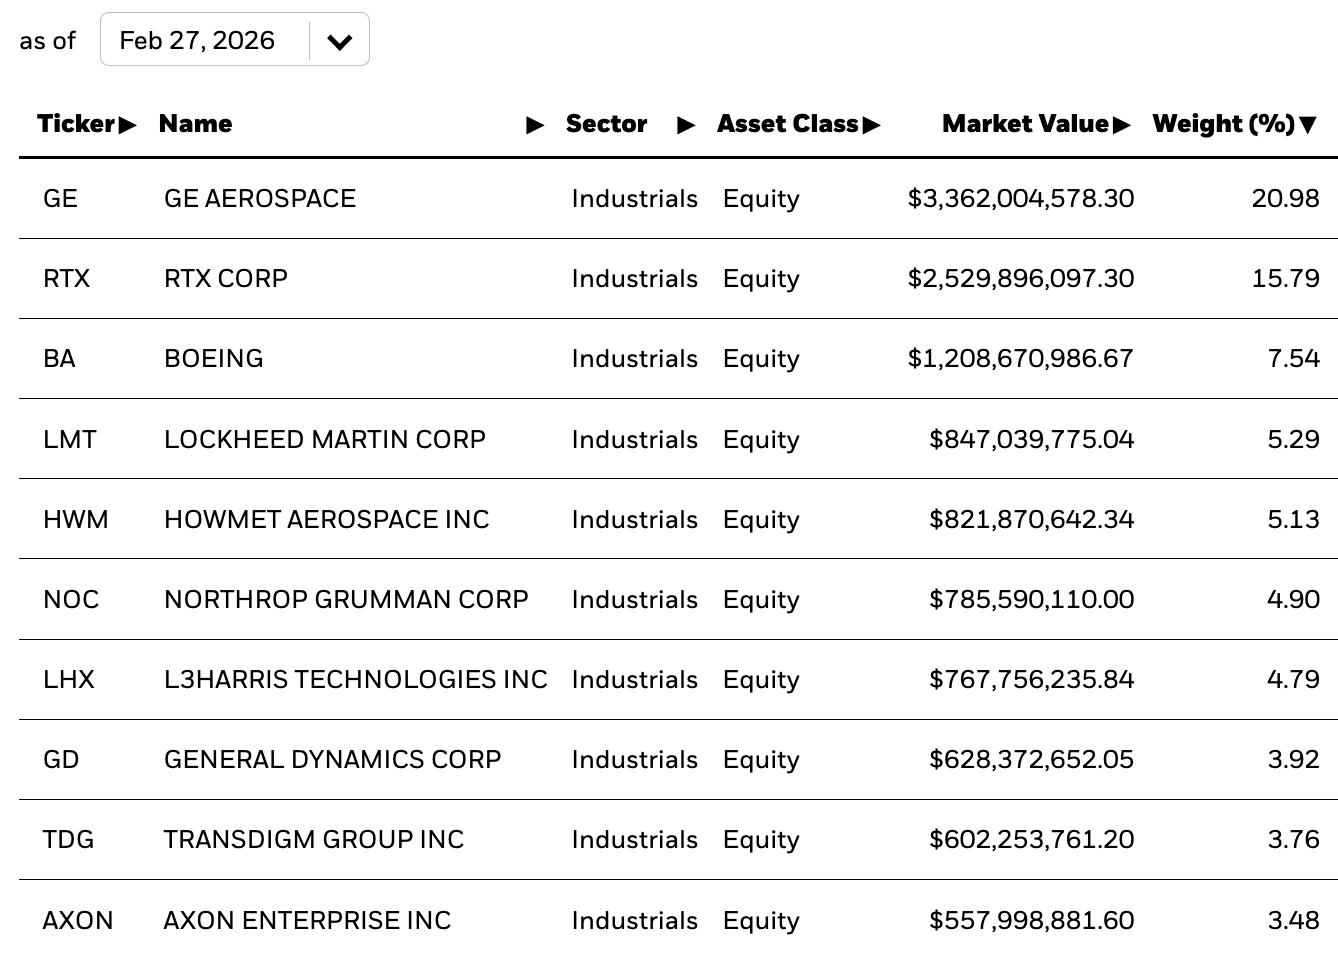Click the Name column header

[195, 124]
